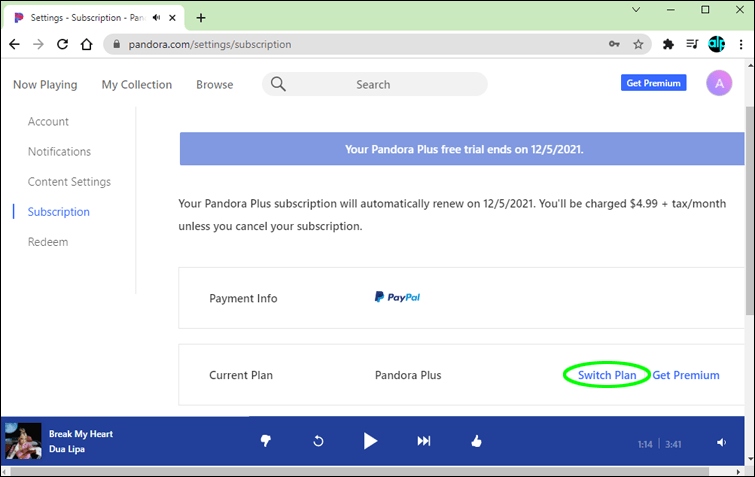Open the tab search chevron
Image resolution: width=755 pixels, height=477 pixels.
coord(636,10)
